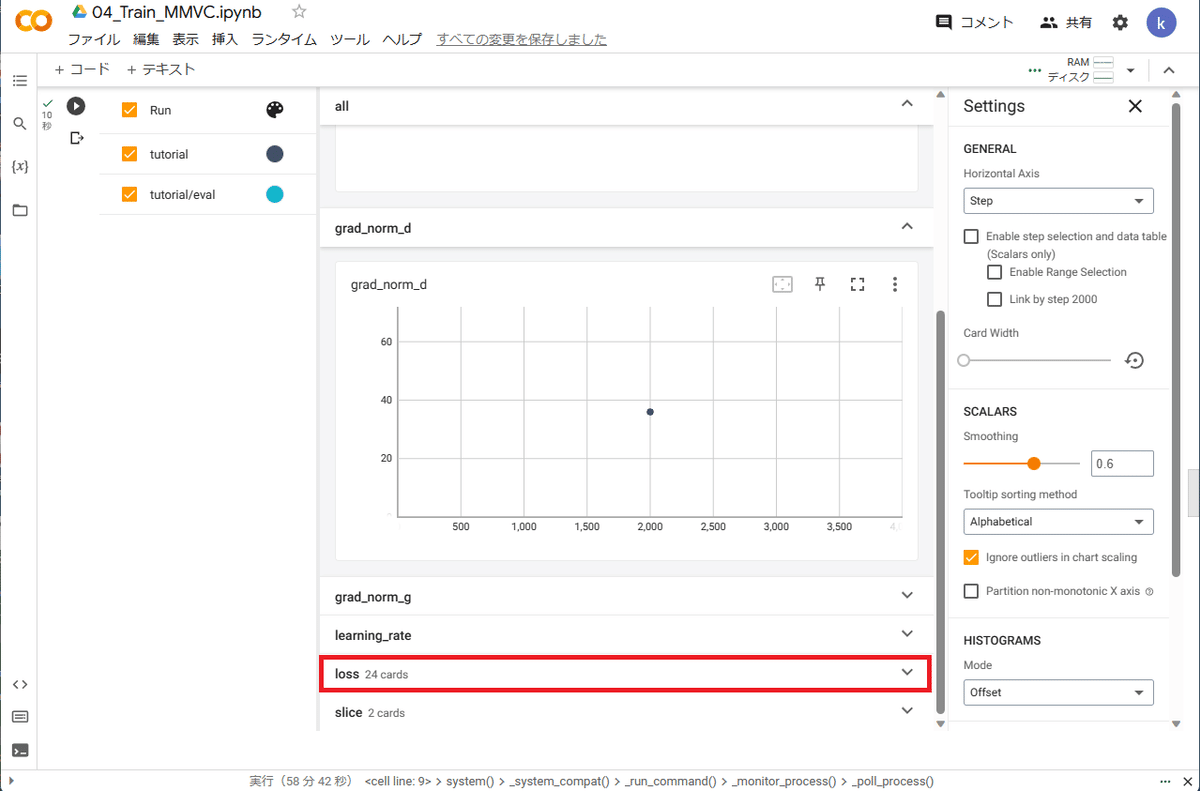Reset card width to default
Screen dimensions: 1200x791
pos(1134,360)
